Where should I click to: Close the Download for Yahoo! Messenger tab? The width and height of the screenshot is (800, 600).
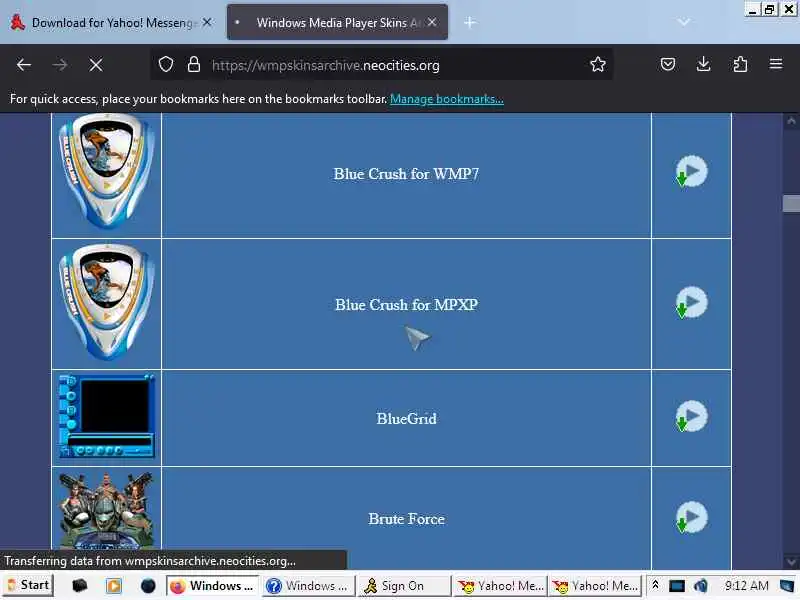point(207,22)
